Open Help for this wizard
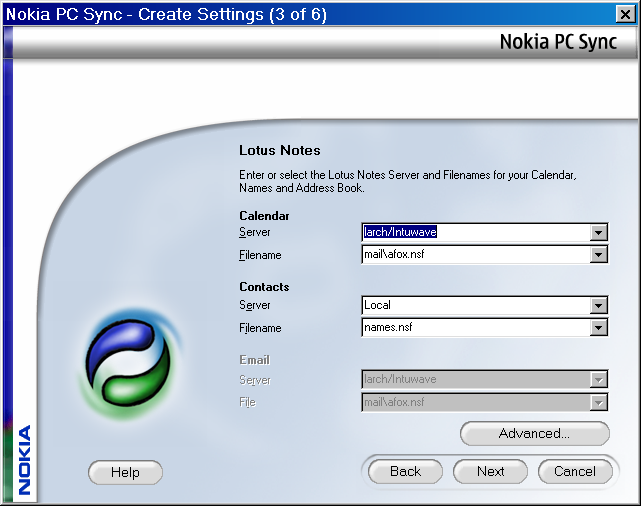The height and width of the screenshot is (506, 641). (x=125, y=472)
